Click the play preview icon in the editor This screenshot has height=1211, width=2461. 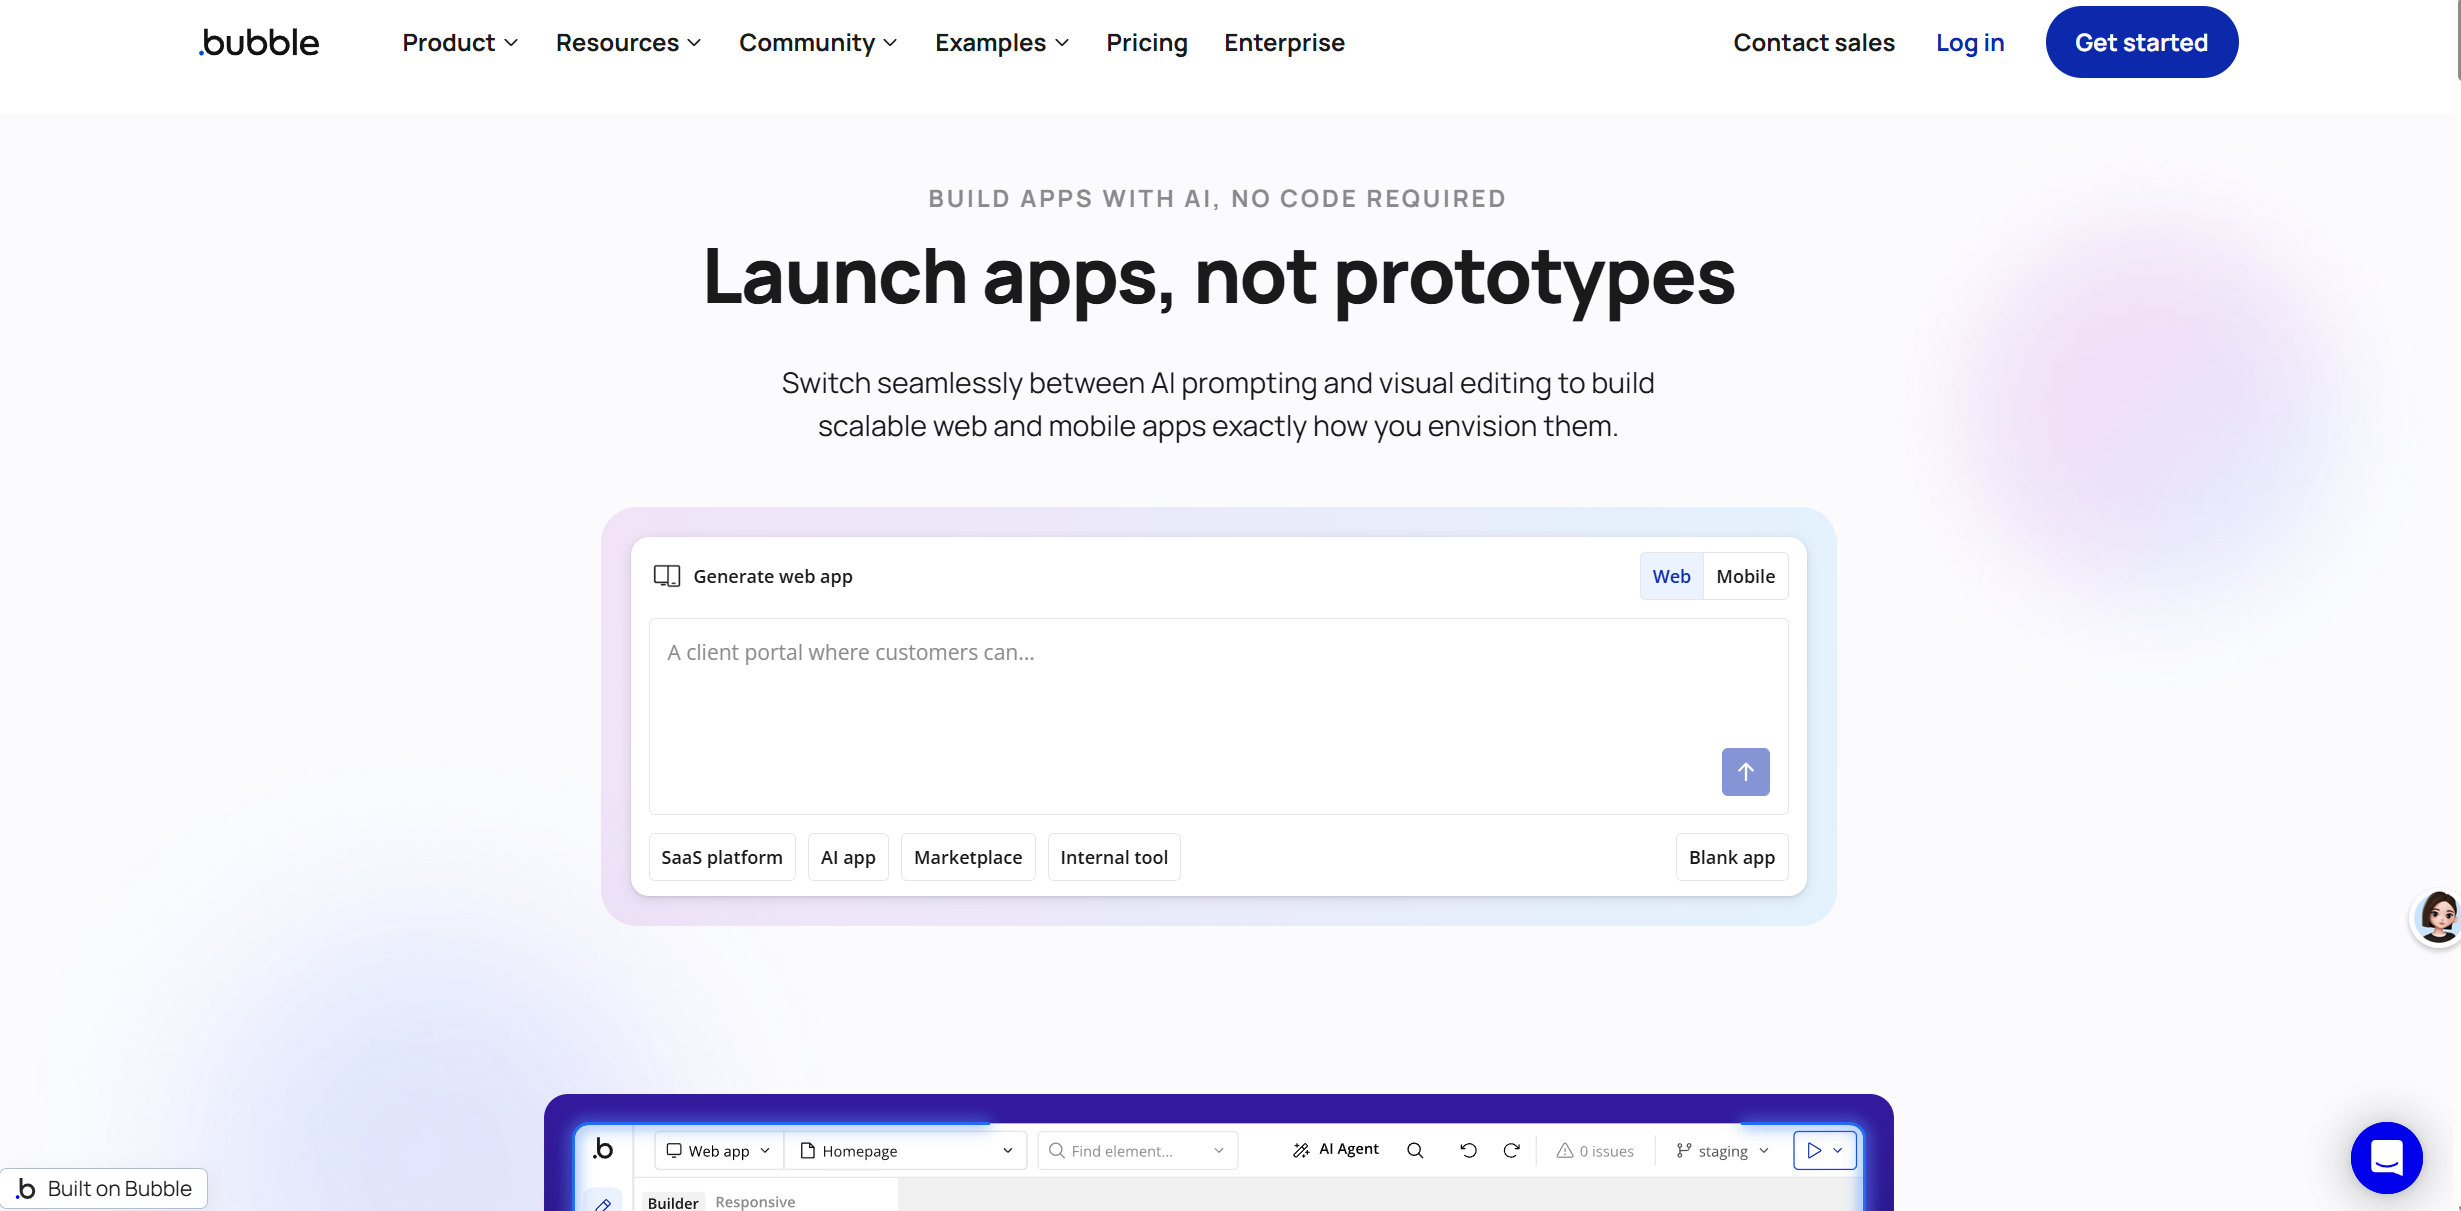pyautogui.click(x=1814, y=1151)
